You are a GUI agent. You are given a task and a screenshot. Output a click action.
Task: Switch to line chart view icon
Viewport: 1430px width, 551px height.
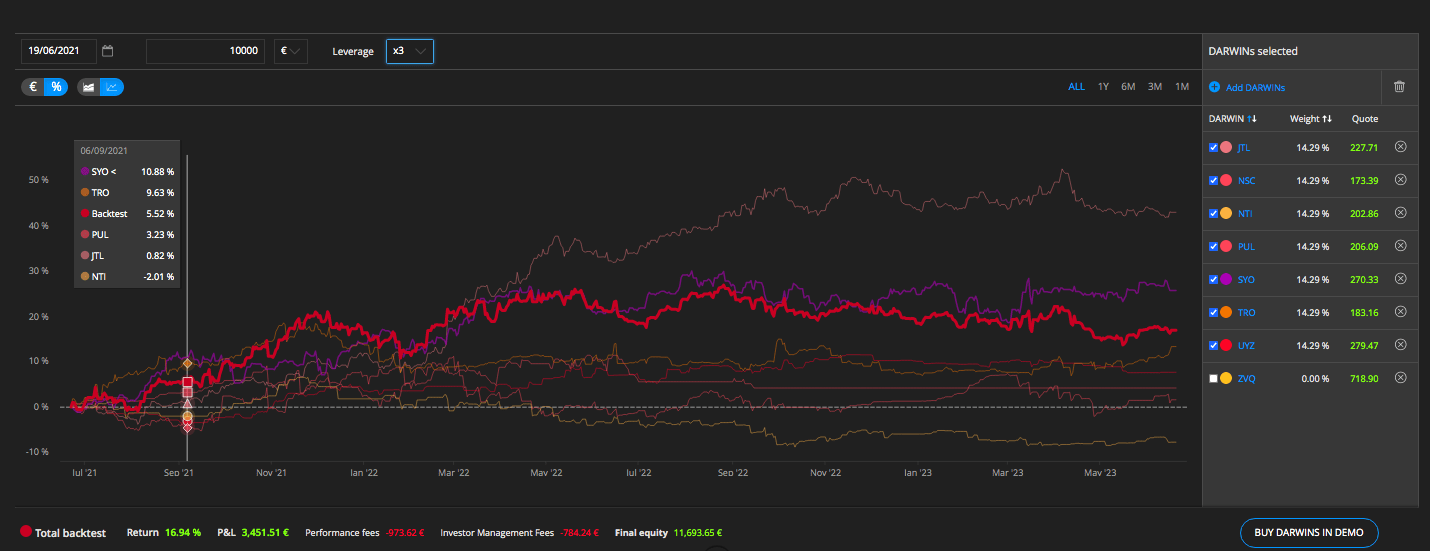point(112,87)
